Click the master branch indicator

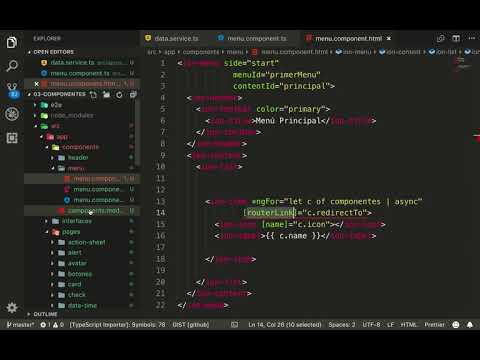click(20, 325)
